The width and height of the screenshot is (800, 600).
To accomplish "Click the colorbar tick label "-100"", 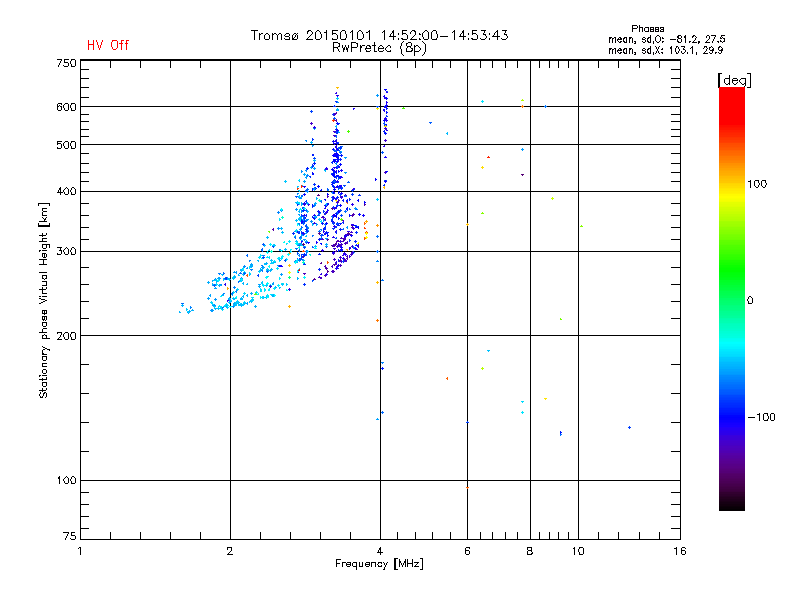I will 761,417.
